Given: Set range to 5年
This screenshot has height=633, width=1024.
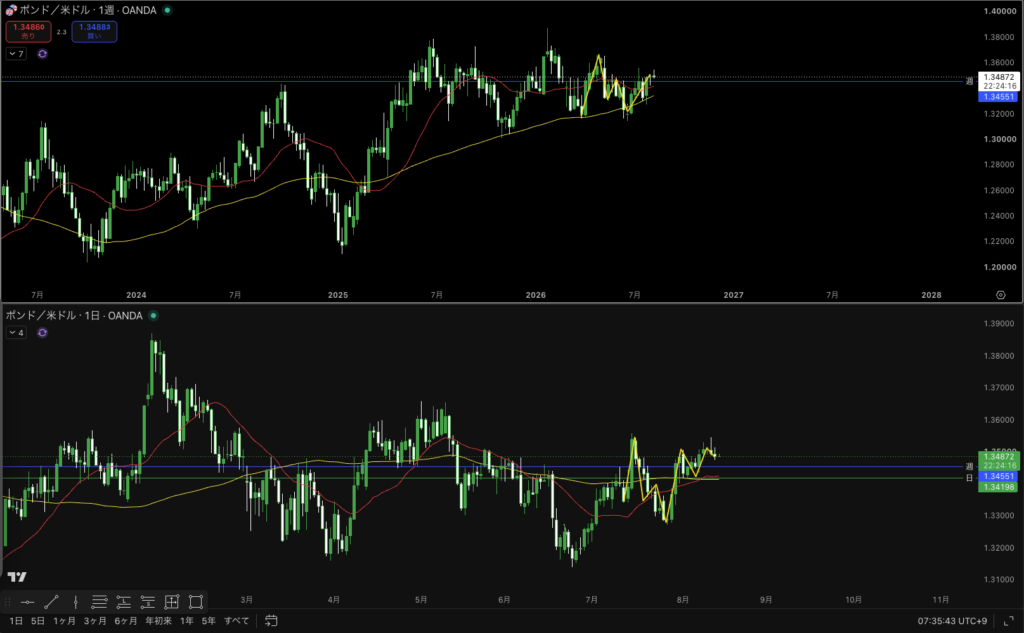Looking at the screenshot, I should pos(208,621).
